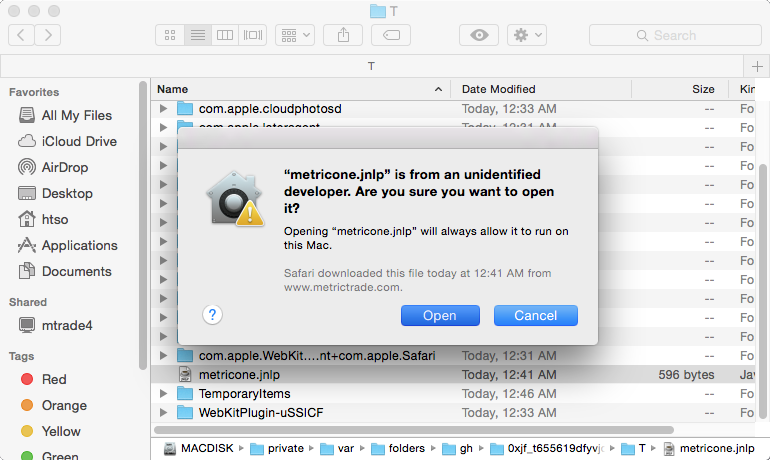The width and height of the screenshot is (770, 460).
Task: Select the TemporaryItems folder row
Action: pyautogui.click(x=453, y=394)
